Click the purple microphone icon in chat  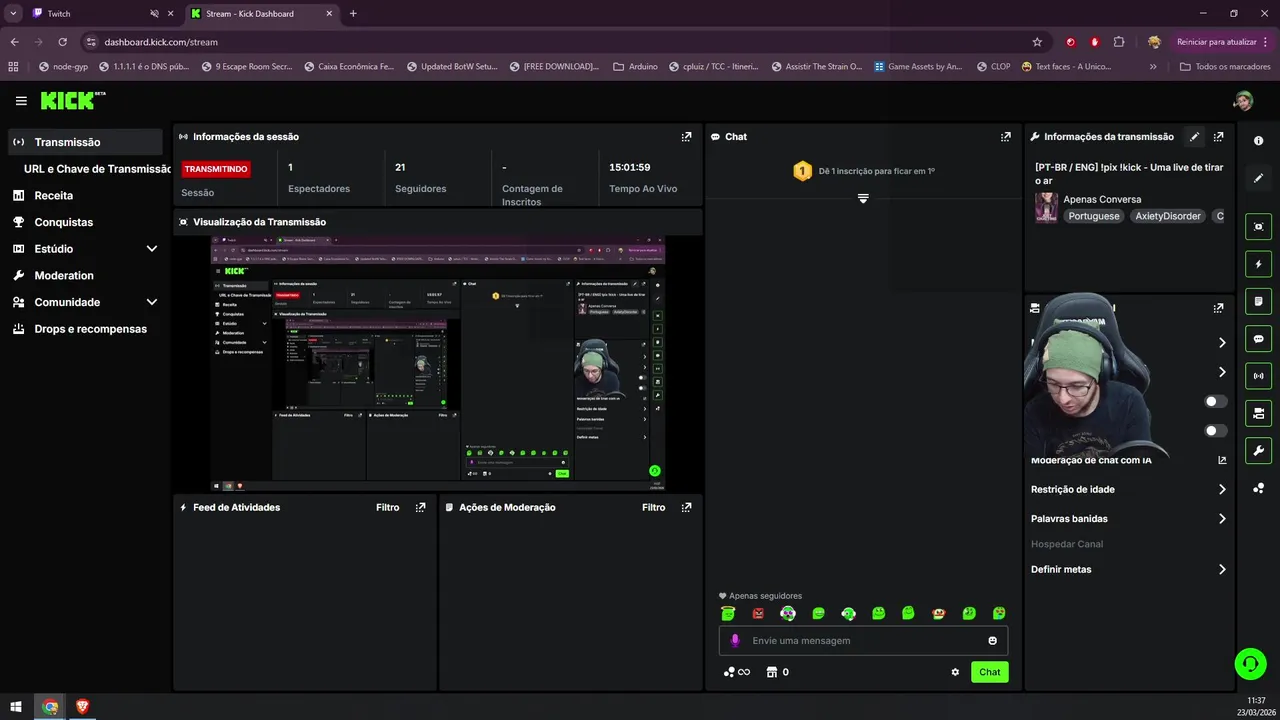click(x=735, y=641)
